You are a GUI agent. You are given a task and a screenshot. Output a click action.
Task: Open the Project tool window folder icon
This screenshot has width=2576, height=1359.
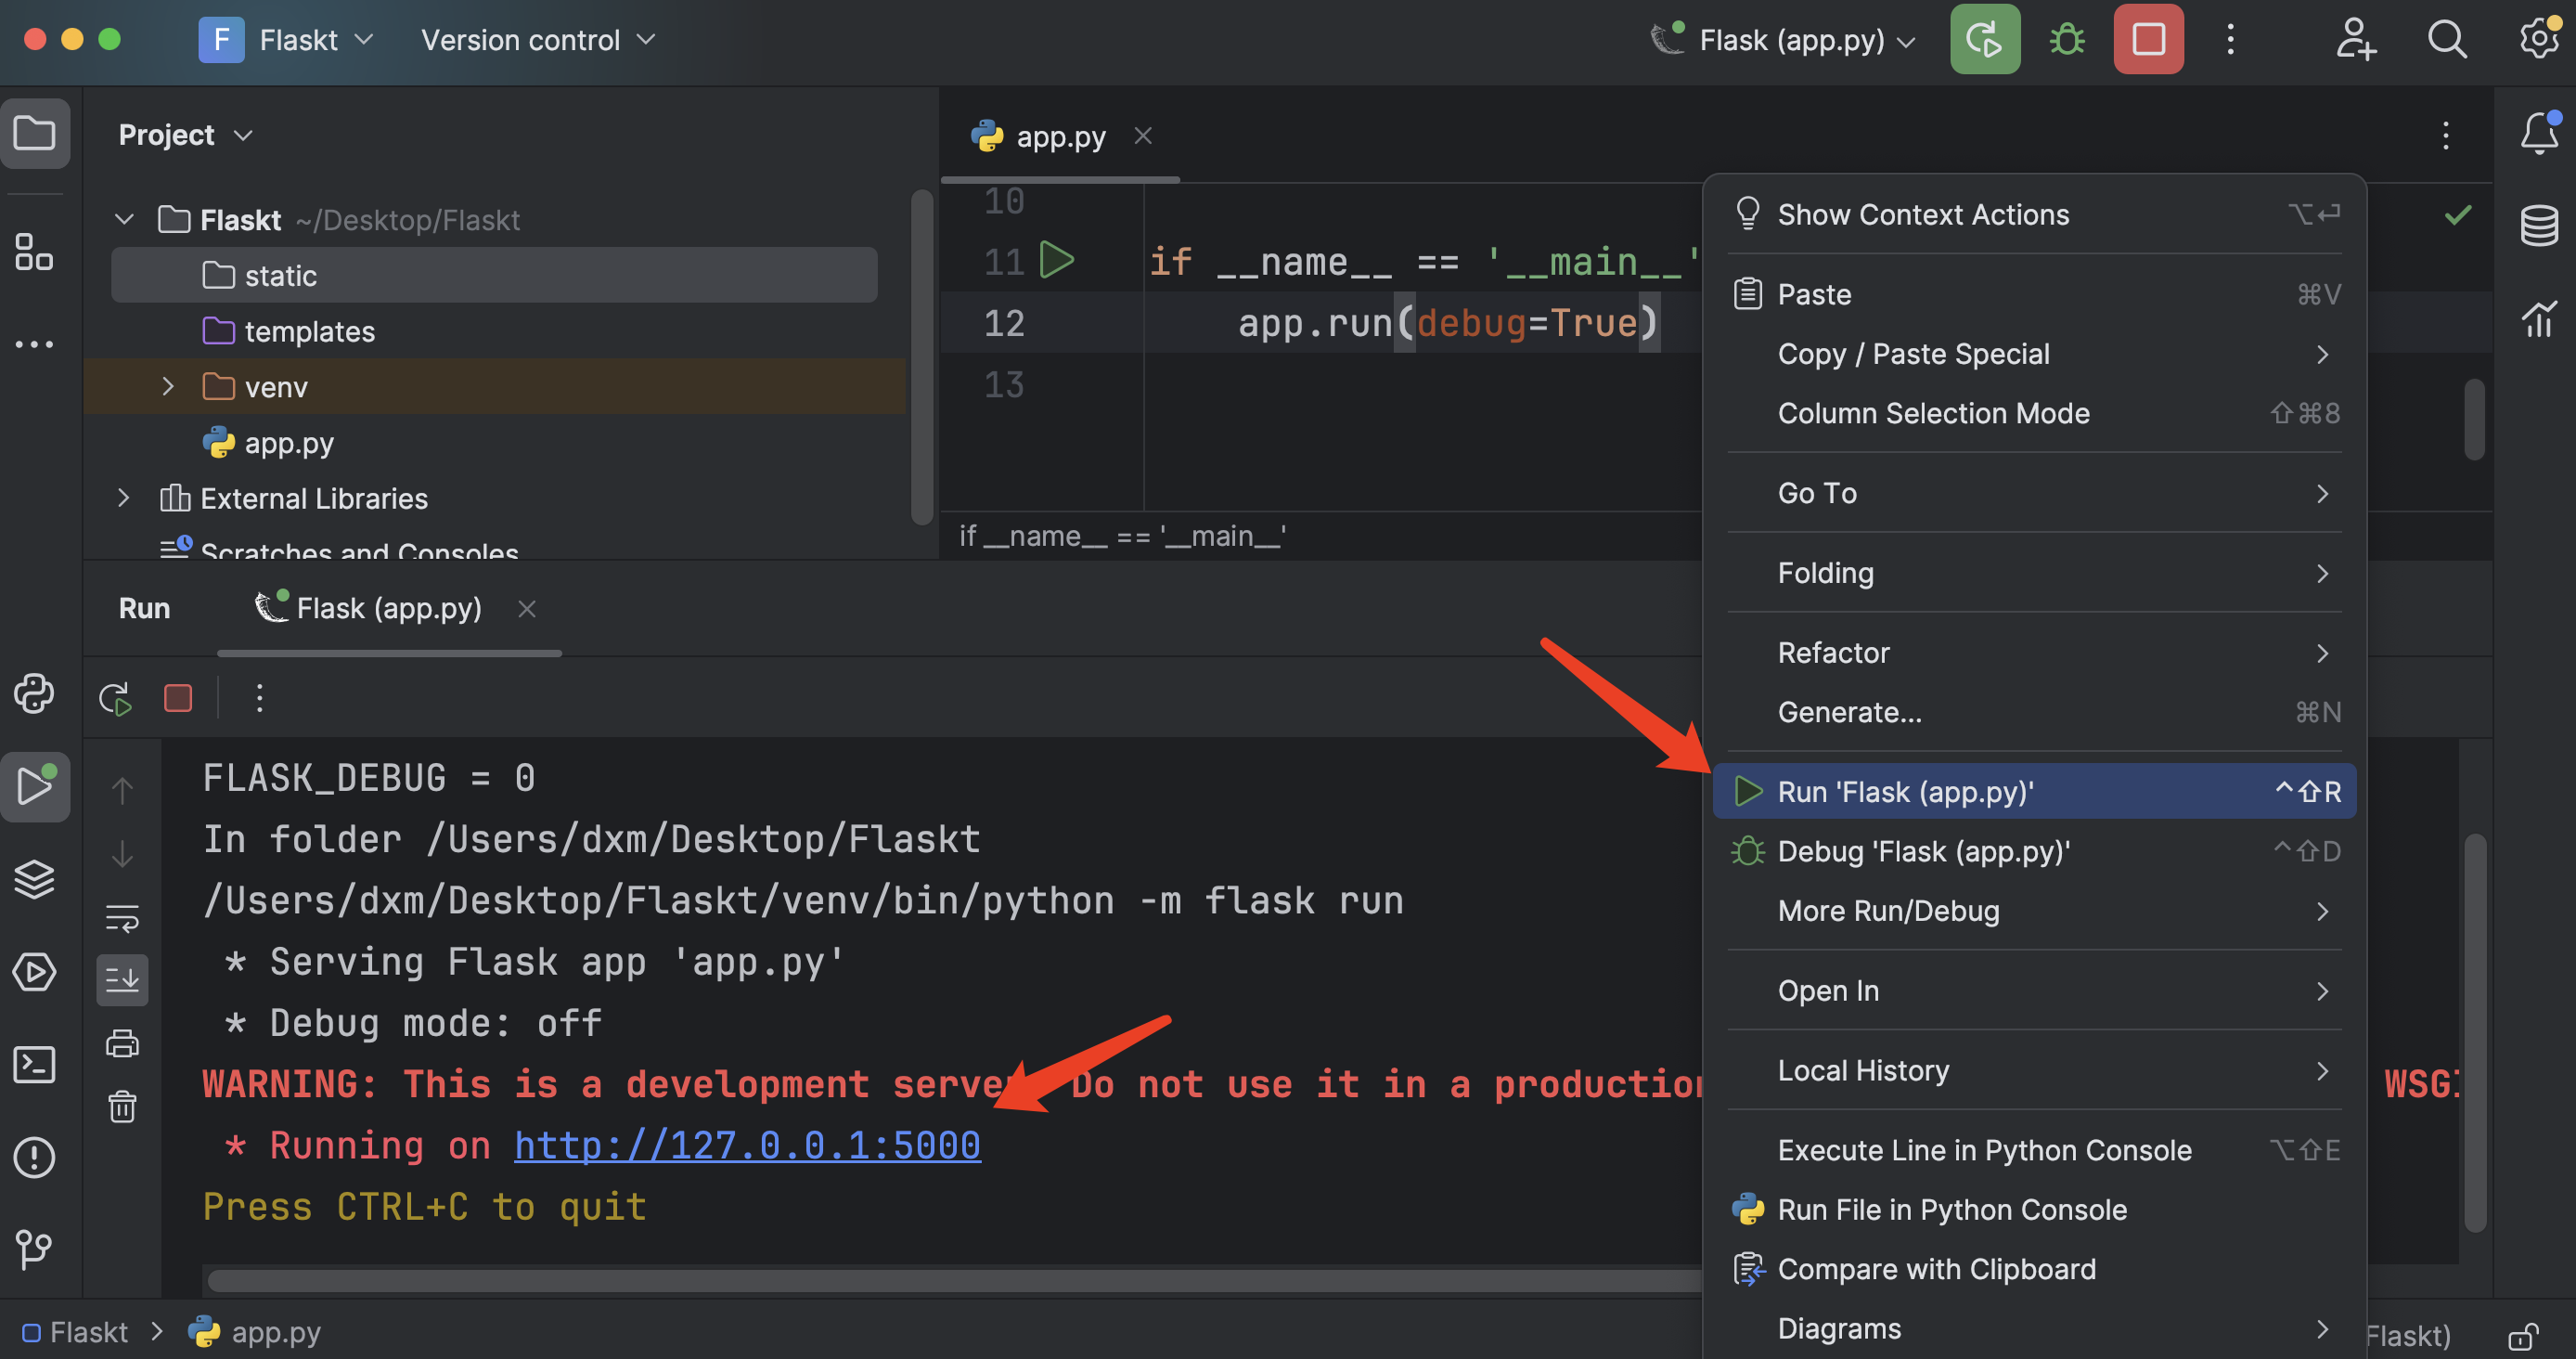click(35, 133)
